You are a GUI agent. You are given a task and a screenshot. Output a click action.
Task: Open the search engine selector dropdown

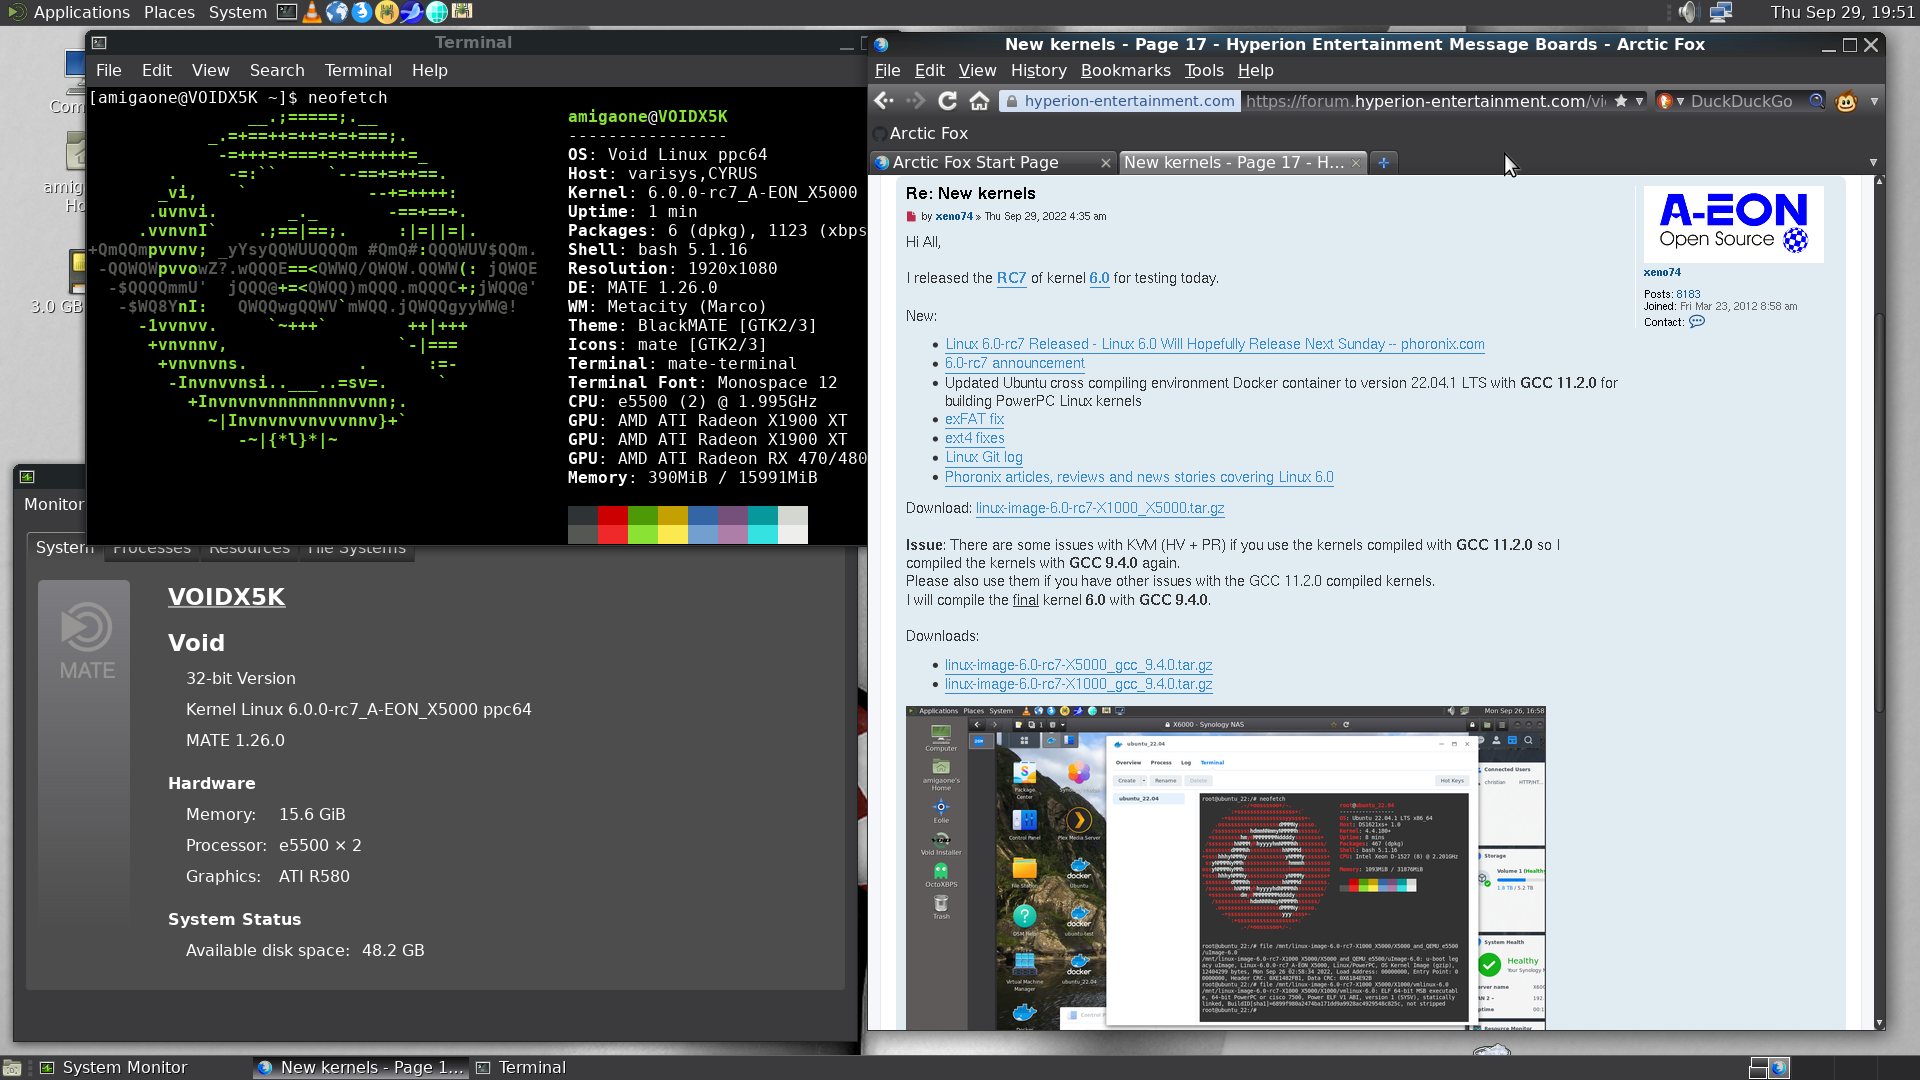[x=1669, y=101]
